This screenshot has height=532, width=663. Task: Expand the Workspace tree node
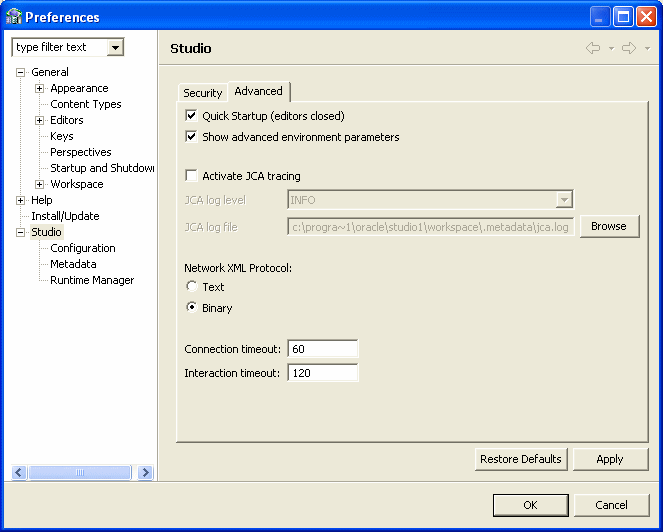(40, 184)
